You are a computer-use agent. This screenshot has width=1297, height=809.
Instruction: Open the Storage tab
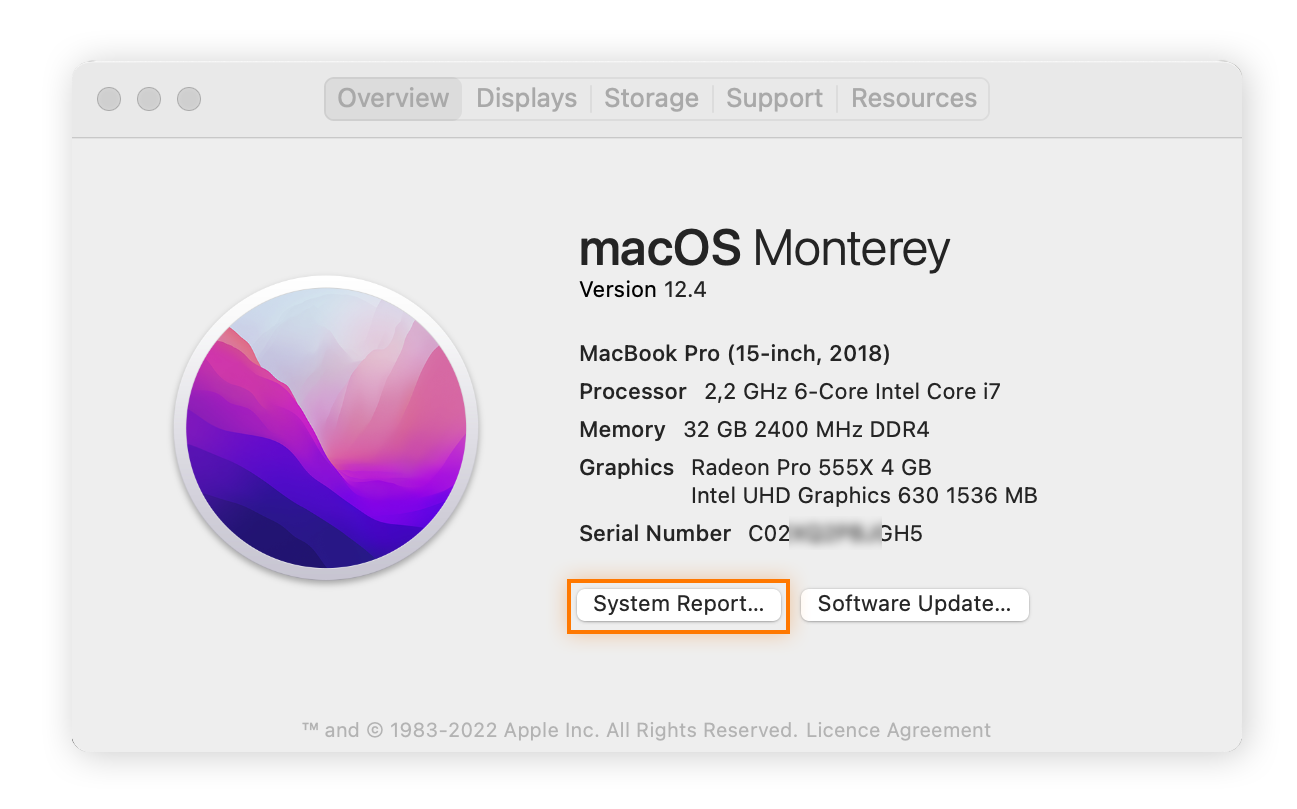pos(651,98)
